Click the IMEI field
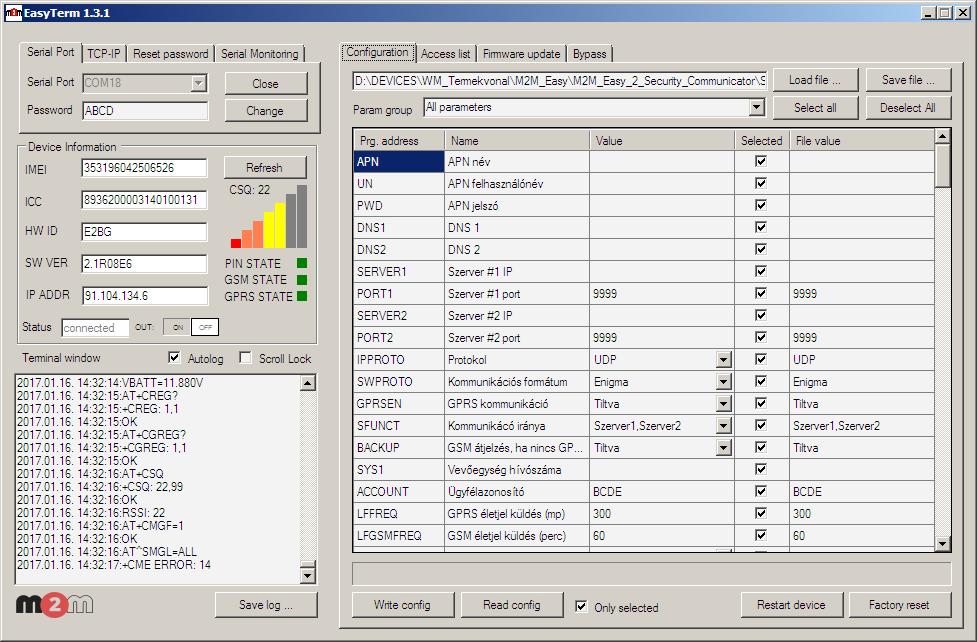977x642 pixels. (x=144, y=168)
